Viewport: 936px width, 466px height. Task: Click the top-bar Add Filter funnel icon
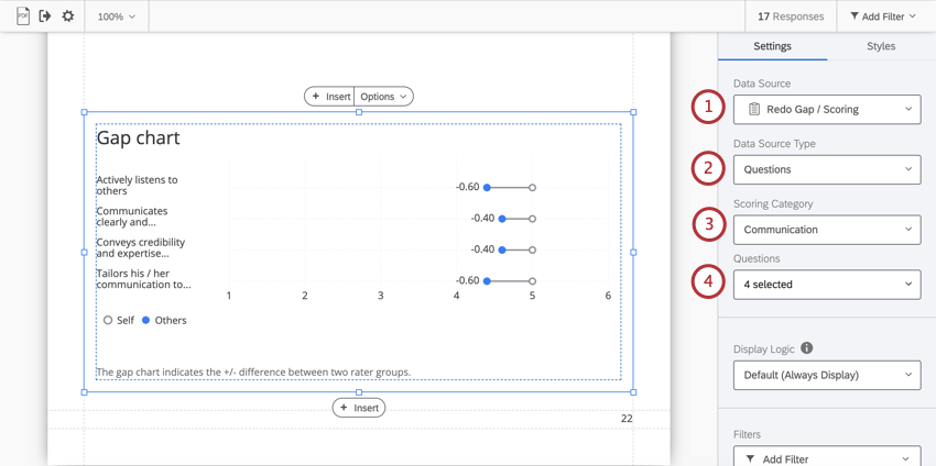854,16
